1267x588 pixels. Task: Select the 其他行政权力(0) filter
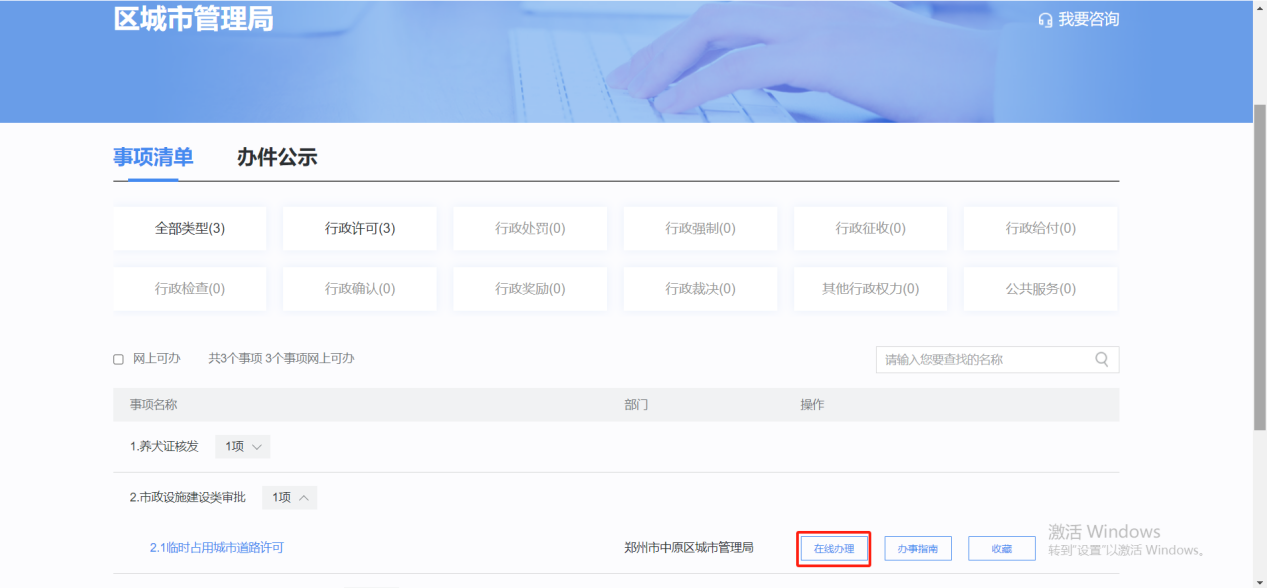tap(870, 288)
